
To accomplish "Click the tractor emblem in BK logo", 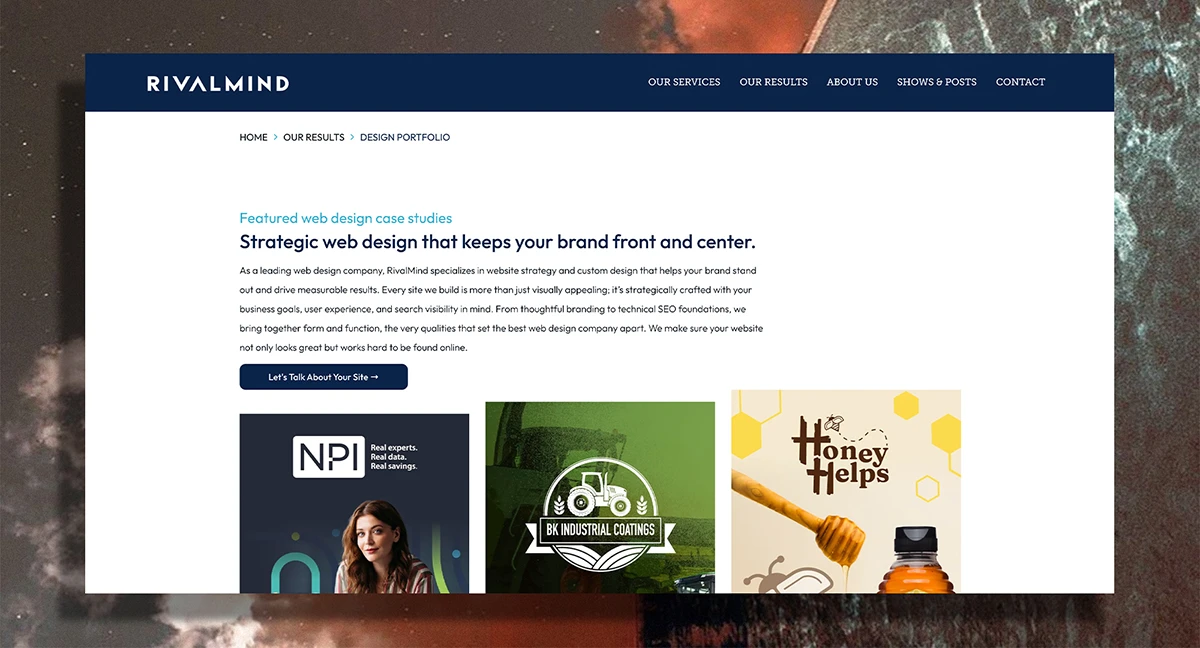I will (x=599, y=493).
